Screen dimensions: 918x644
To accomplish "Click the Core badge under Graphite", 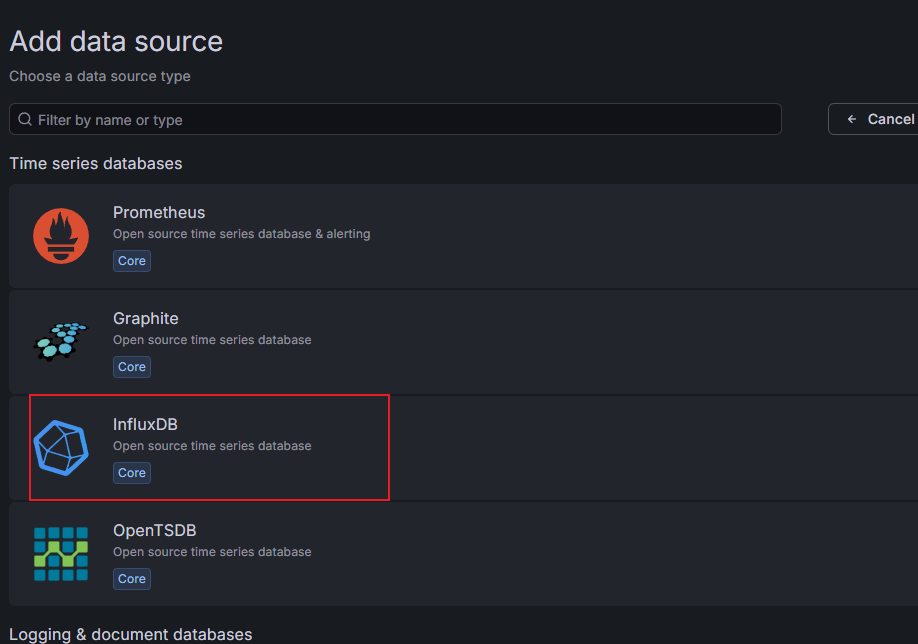I will pyautogui.click(x=132, y=367).
